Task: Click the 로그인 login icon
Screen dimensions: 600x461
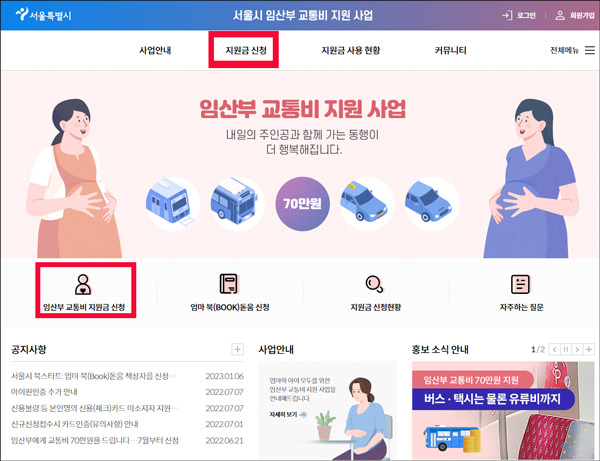Action: (507, 15)
